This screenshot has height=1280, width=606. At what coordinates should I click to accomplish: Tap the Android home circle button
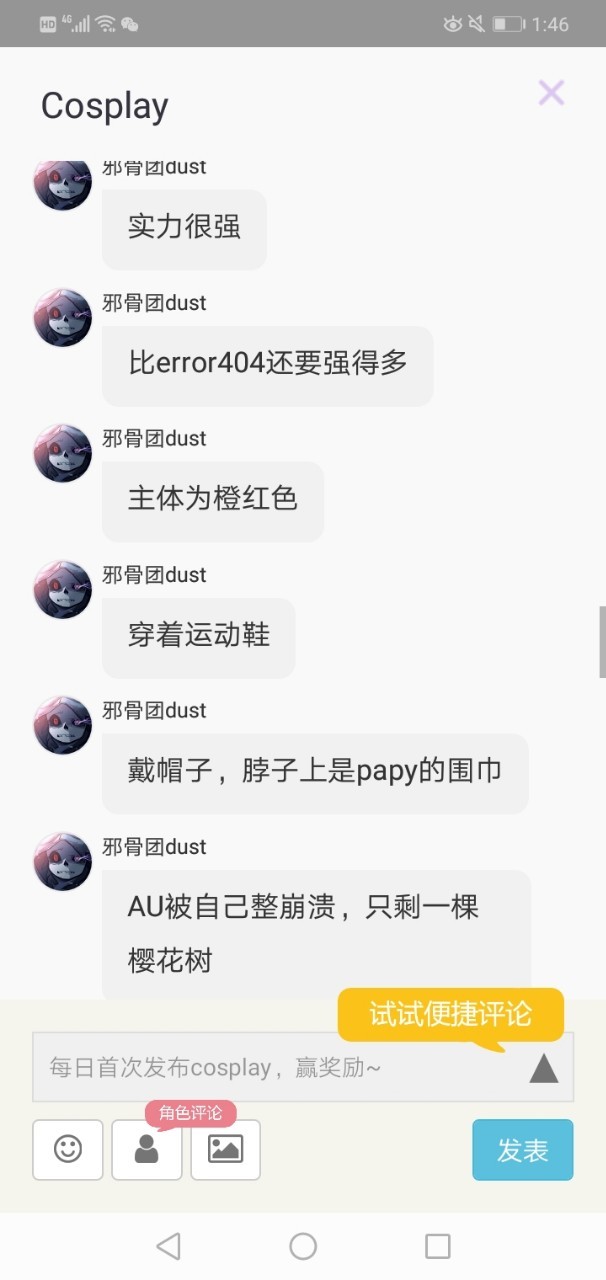pos(303,1246)
